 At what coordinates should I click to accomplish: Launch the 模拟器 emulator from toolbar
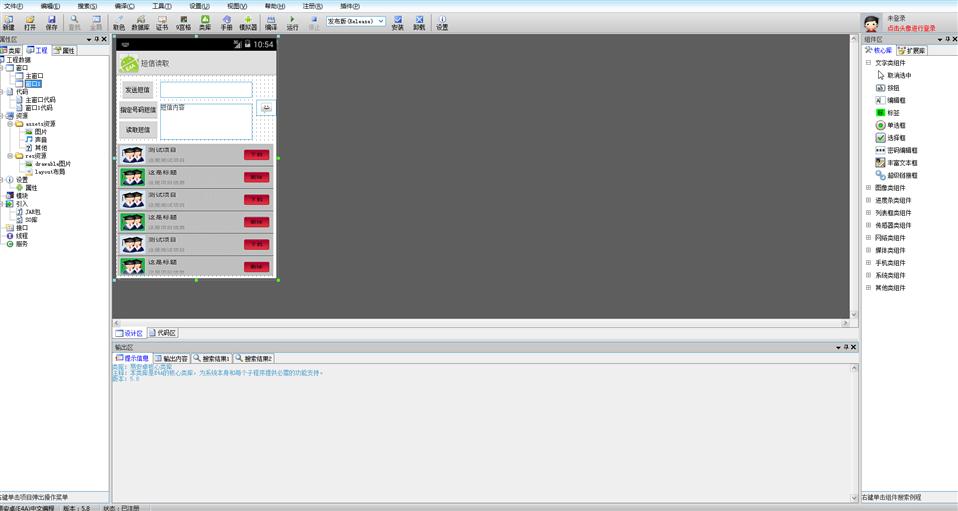click(x=248, y=22)
